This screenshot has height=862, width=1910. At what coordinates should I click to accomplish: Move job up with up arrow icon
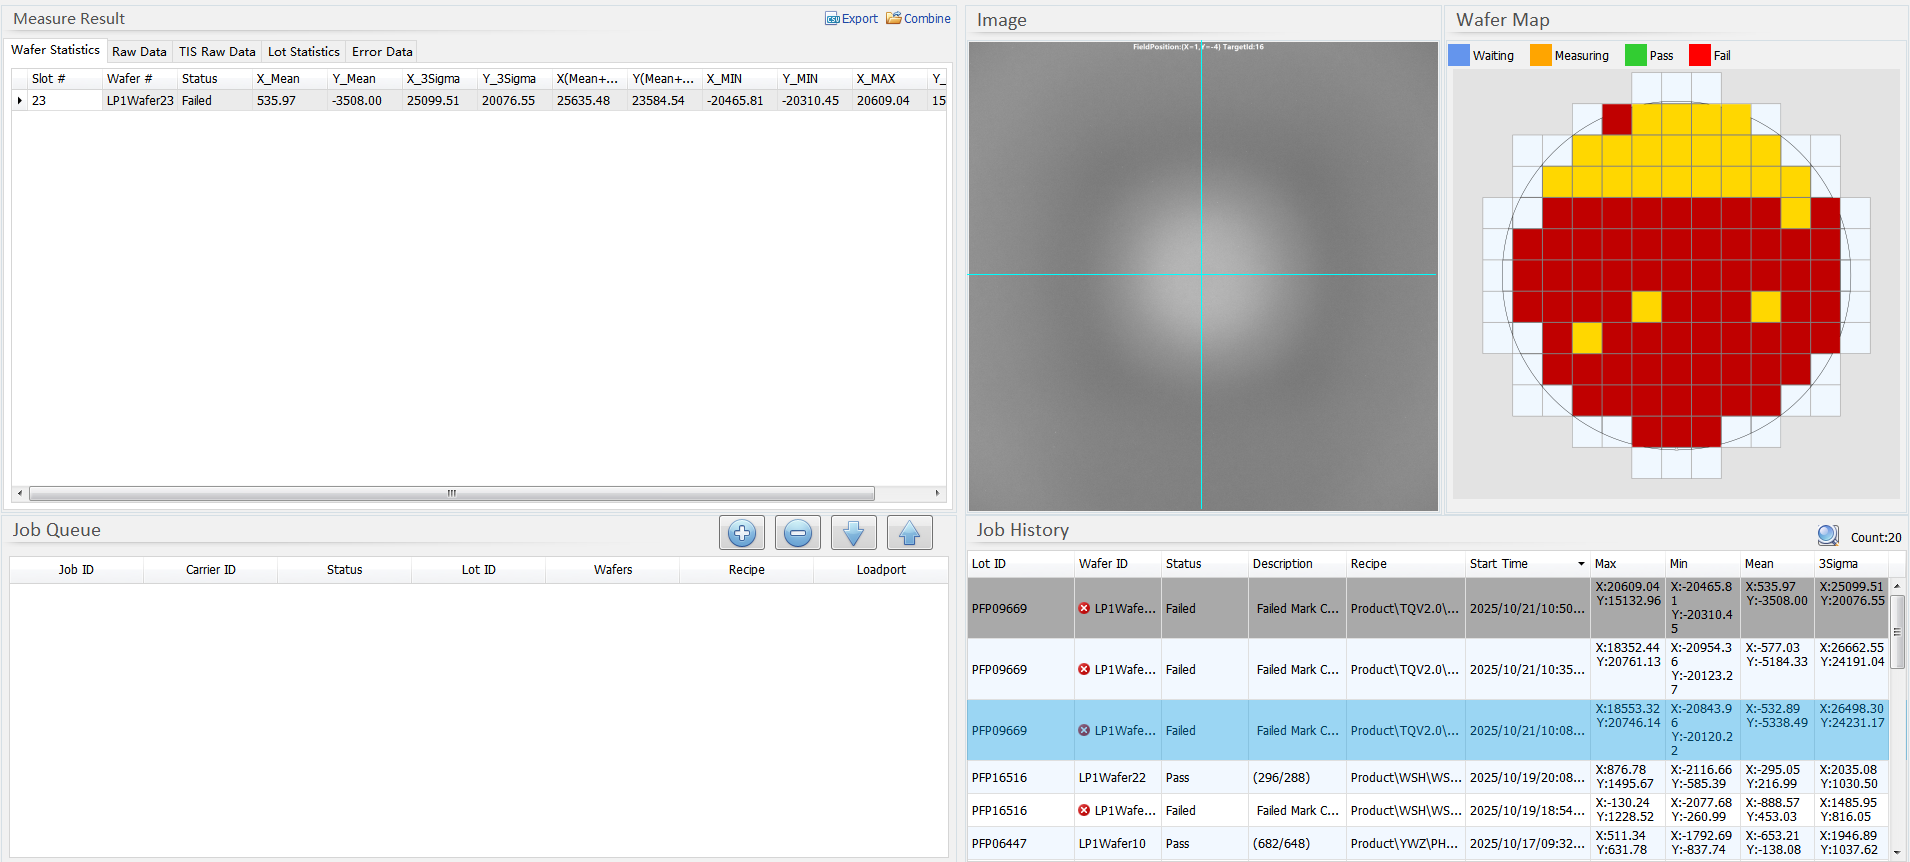909,533
